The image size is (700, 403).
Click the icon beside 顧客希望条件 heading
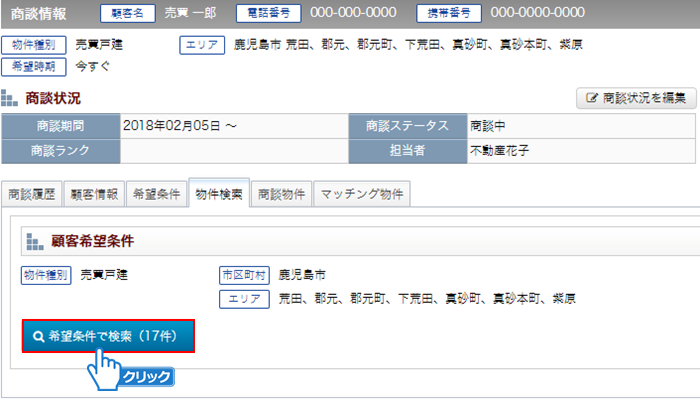click(x=35, y=242)
